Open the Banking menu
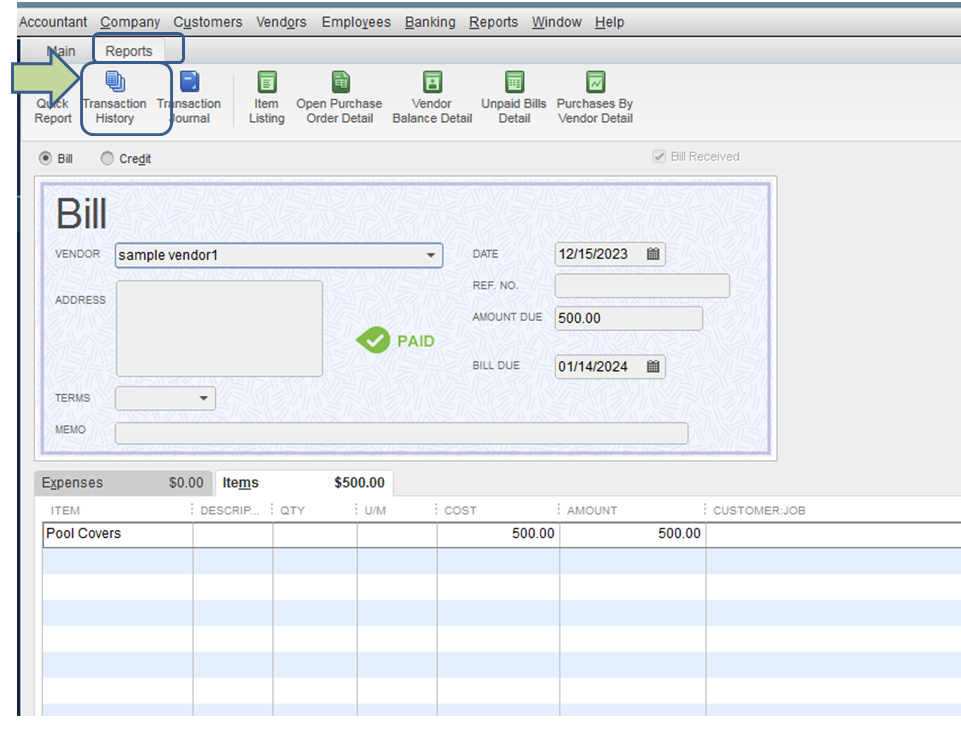 [430, 22]
